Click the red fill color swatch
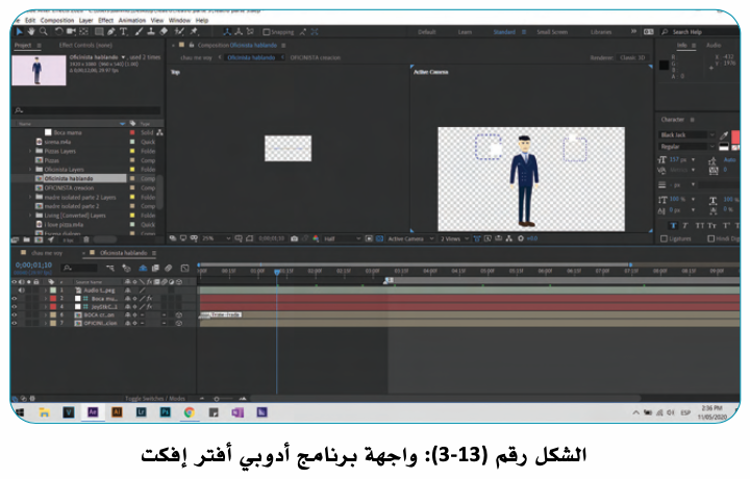Viewport: 750px width, 479px height. pyautogui.click(x=736, y=136)
